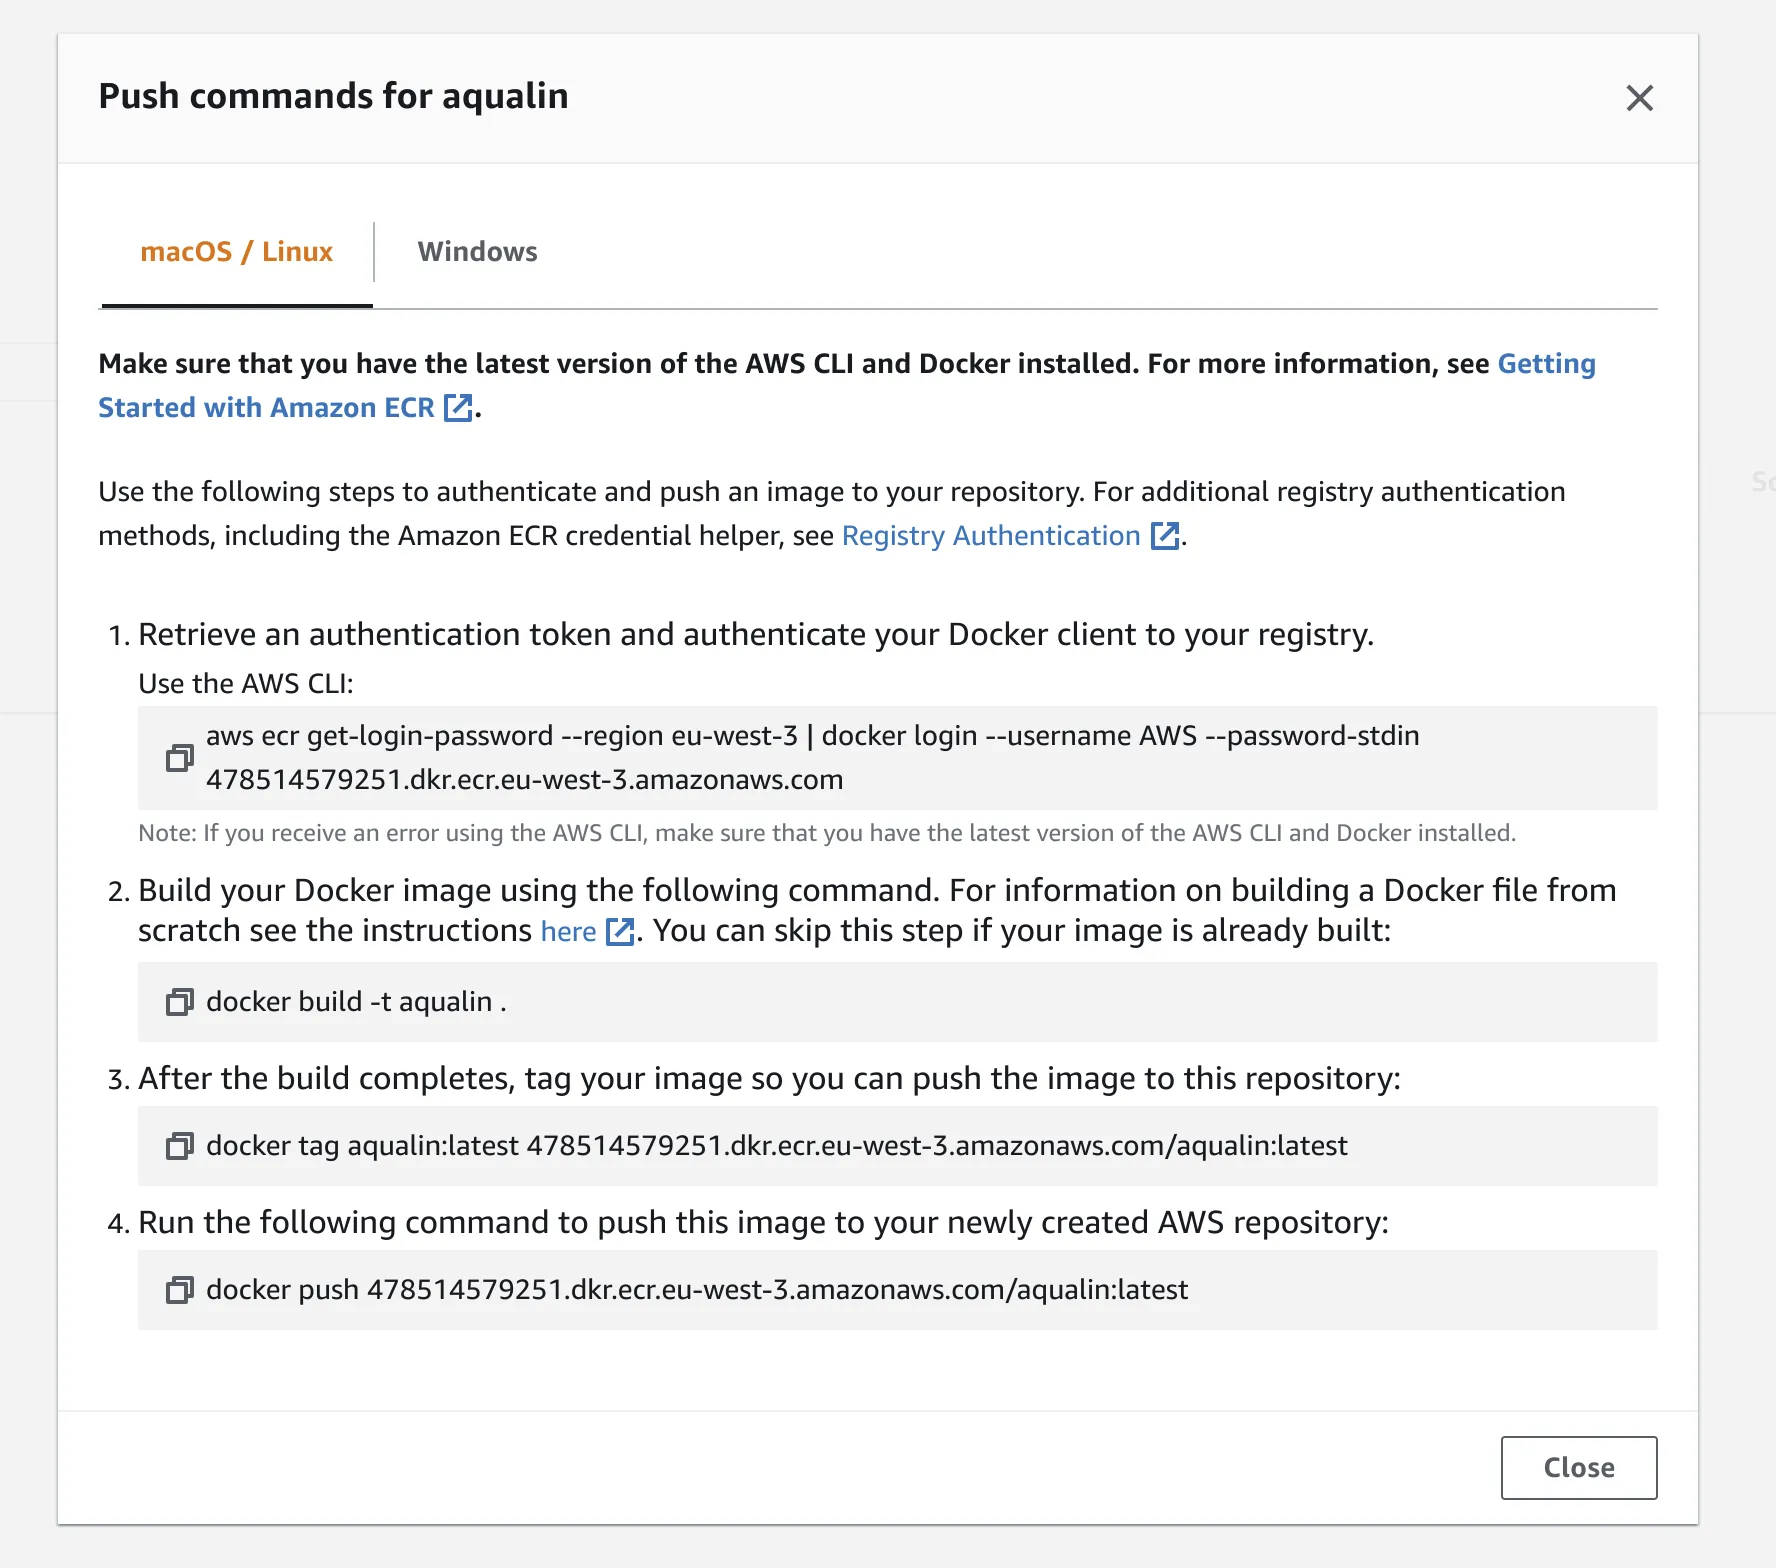The width and height of the screenshot is (1776, 1568).
Task: Click the AWS CLI error note text
Action: coord(826,833)
